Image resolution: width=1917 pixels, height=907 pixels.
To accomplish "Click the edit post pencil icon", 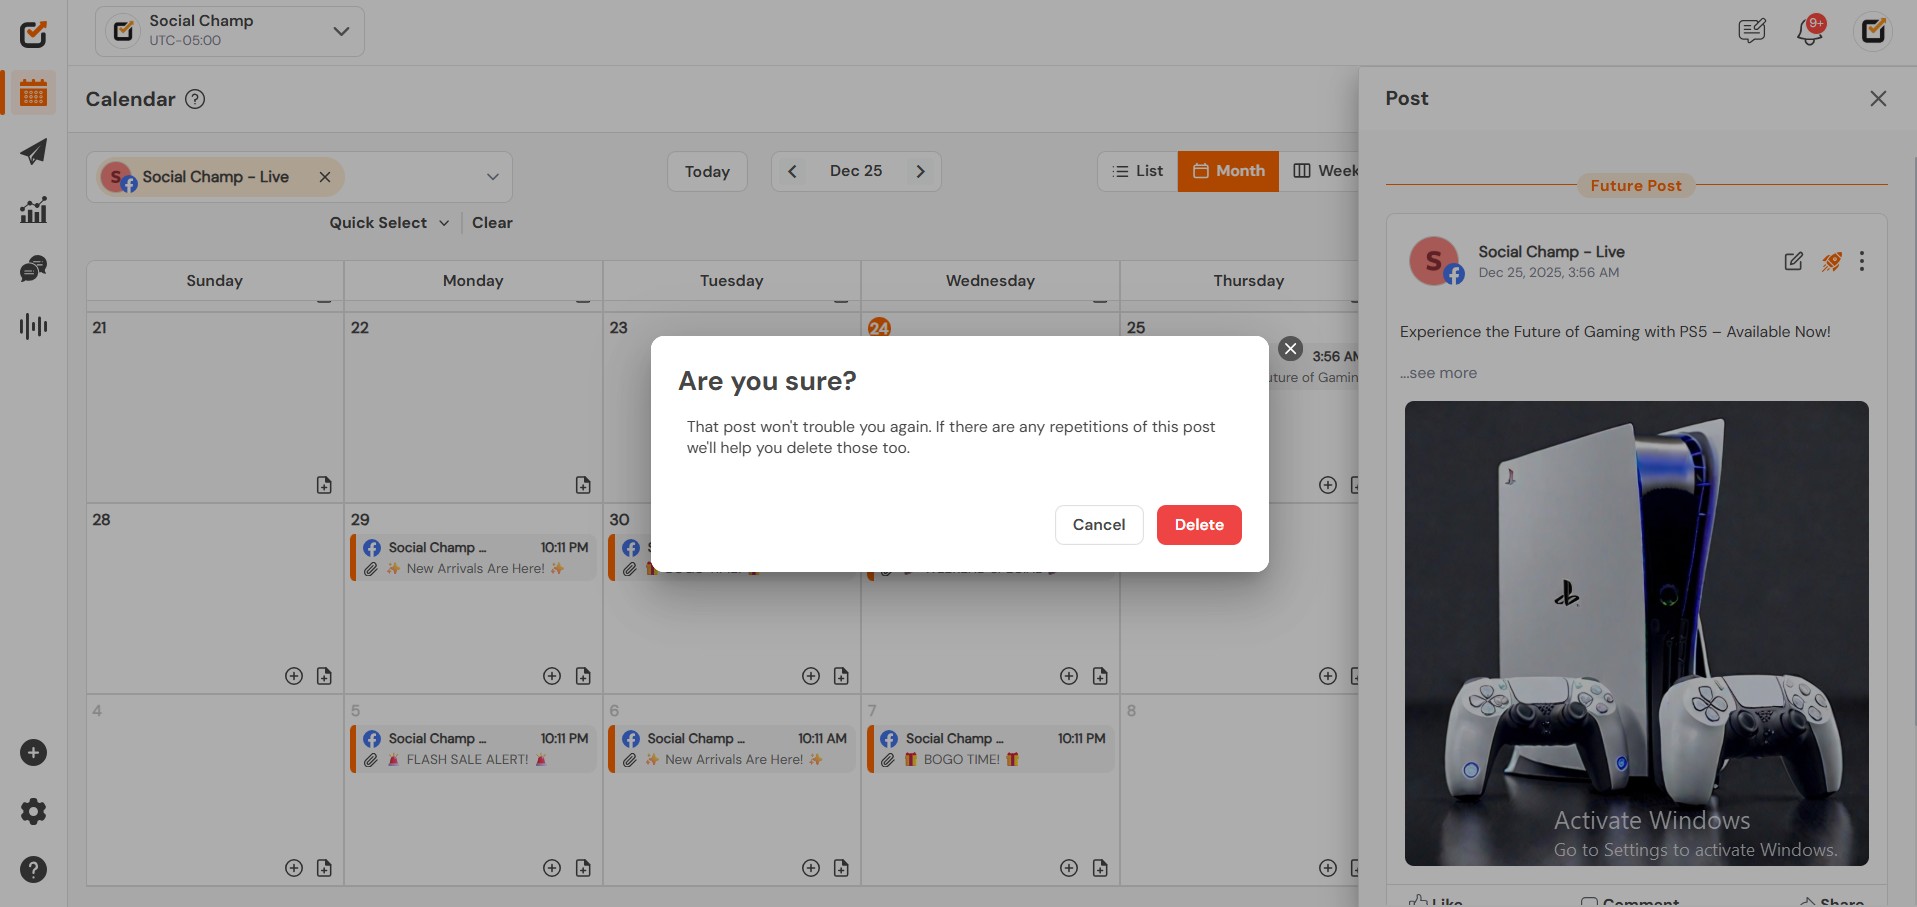I will click(x=1793, y=261).
